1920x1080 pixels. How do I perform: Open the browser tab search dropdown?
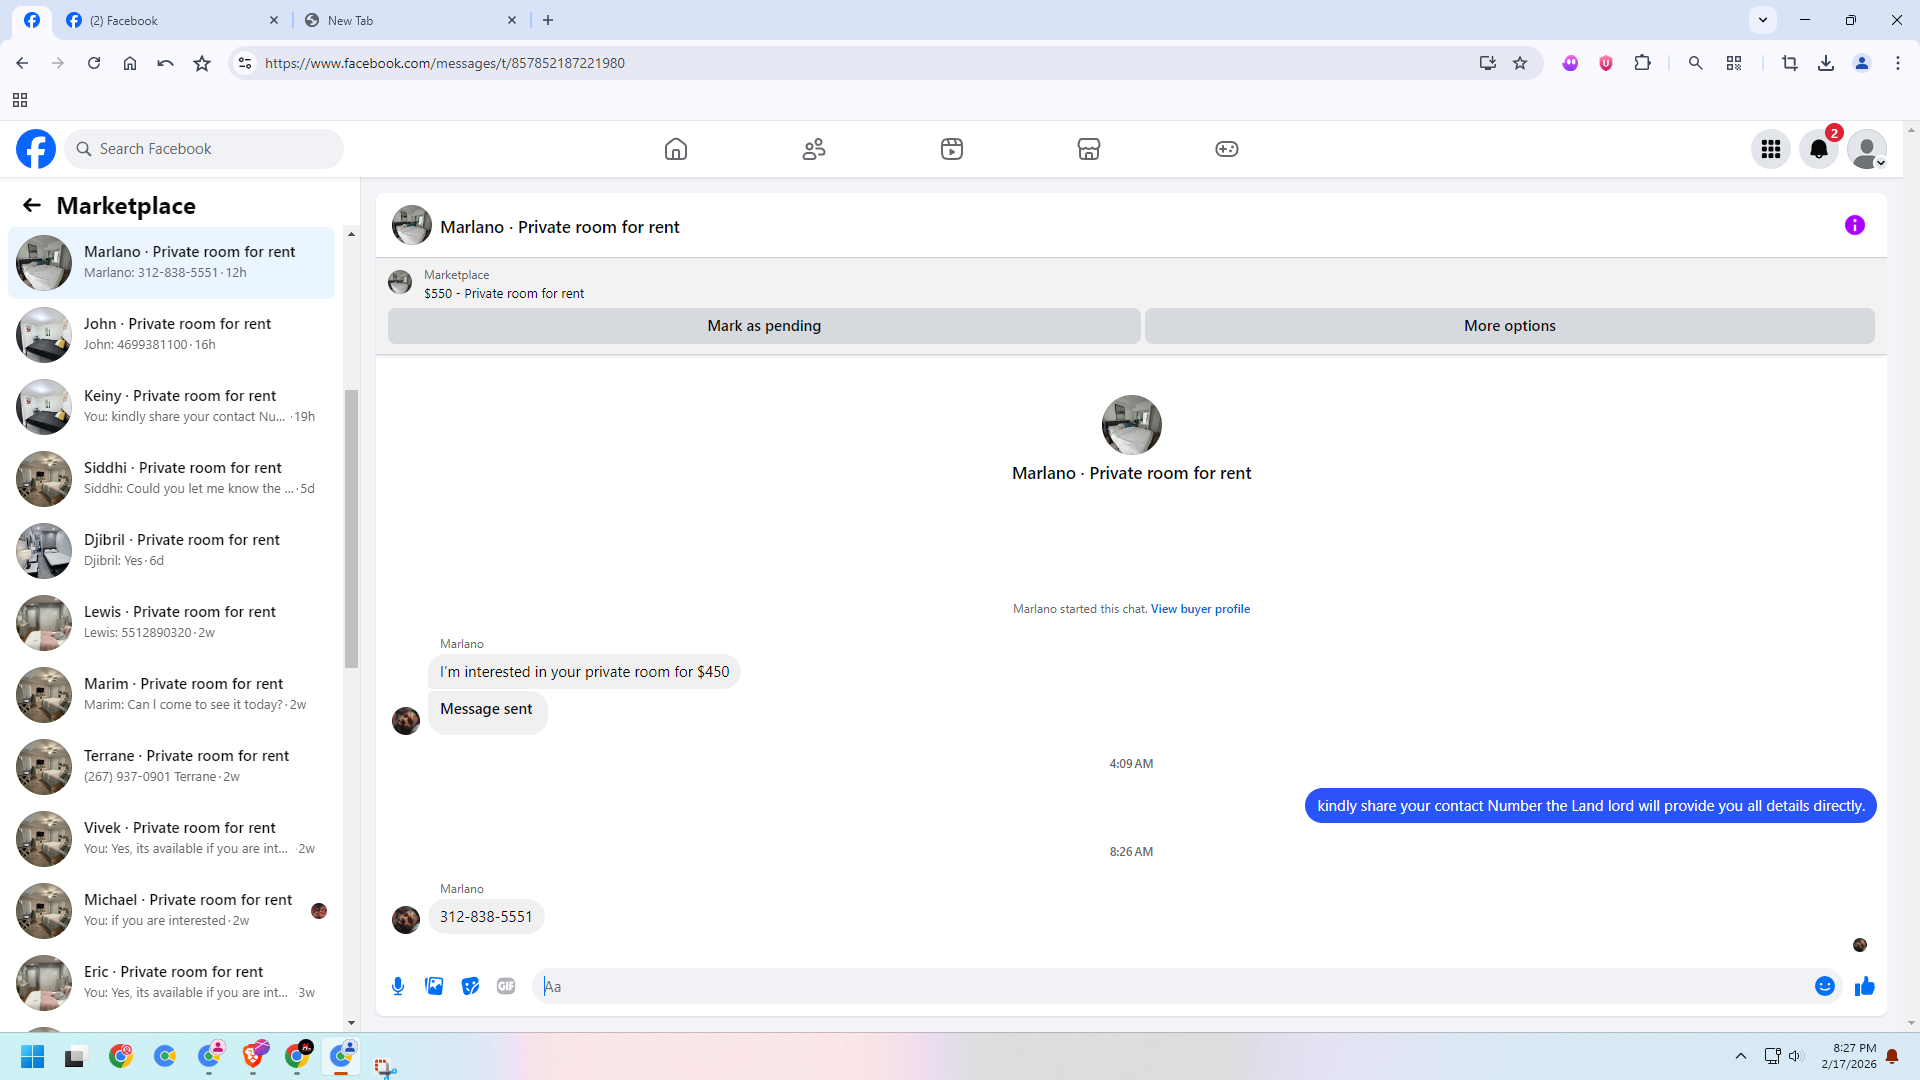click(1762, 20)
